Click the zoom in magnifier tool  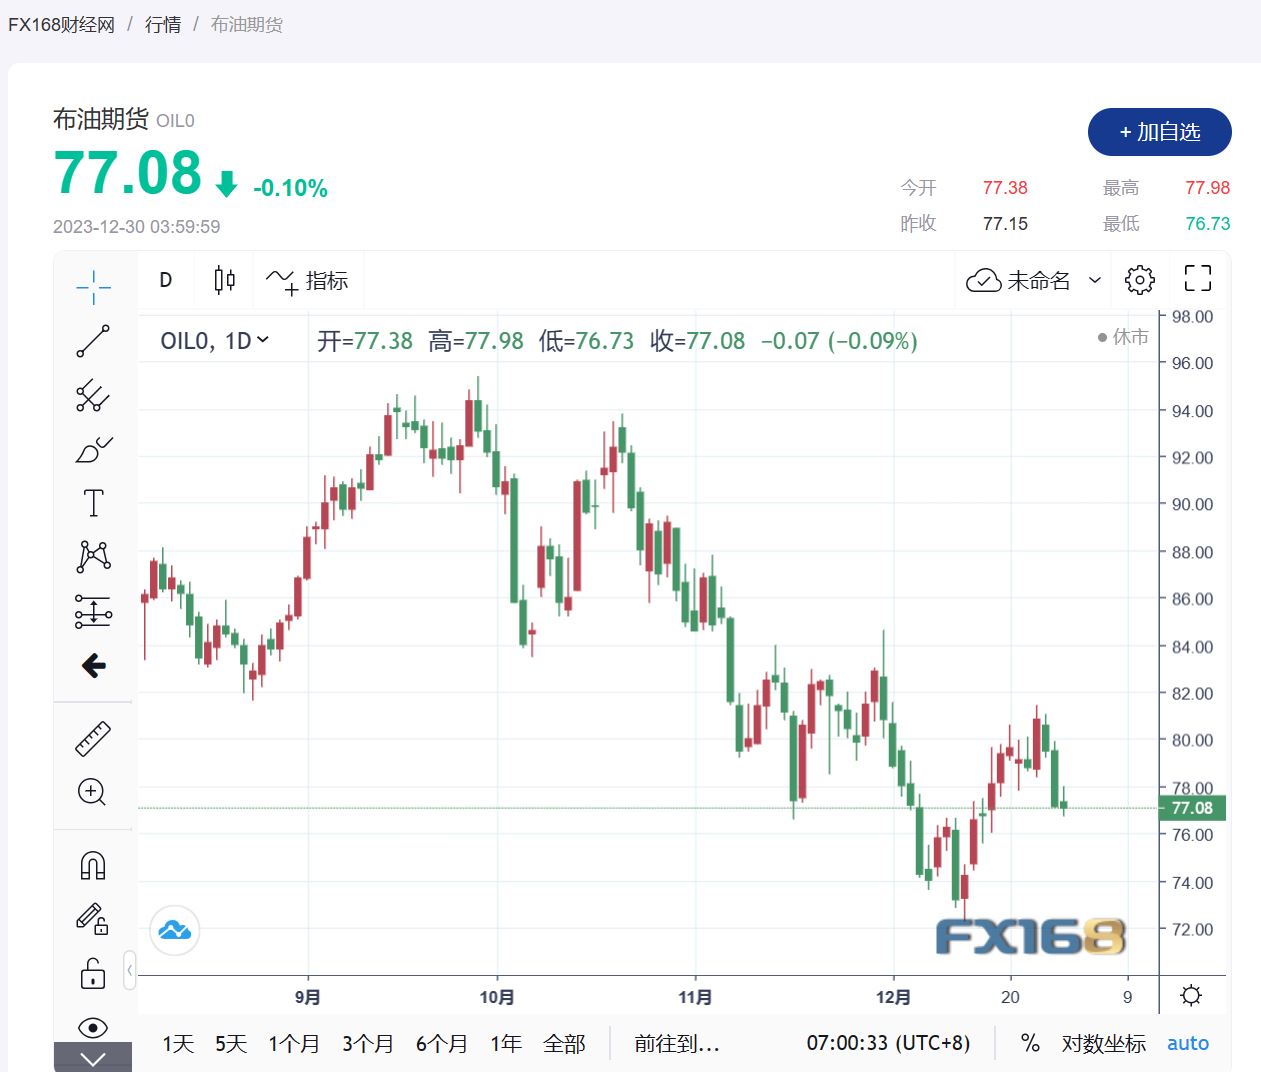tap(92, 792)
